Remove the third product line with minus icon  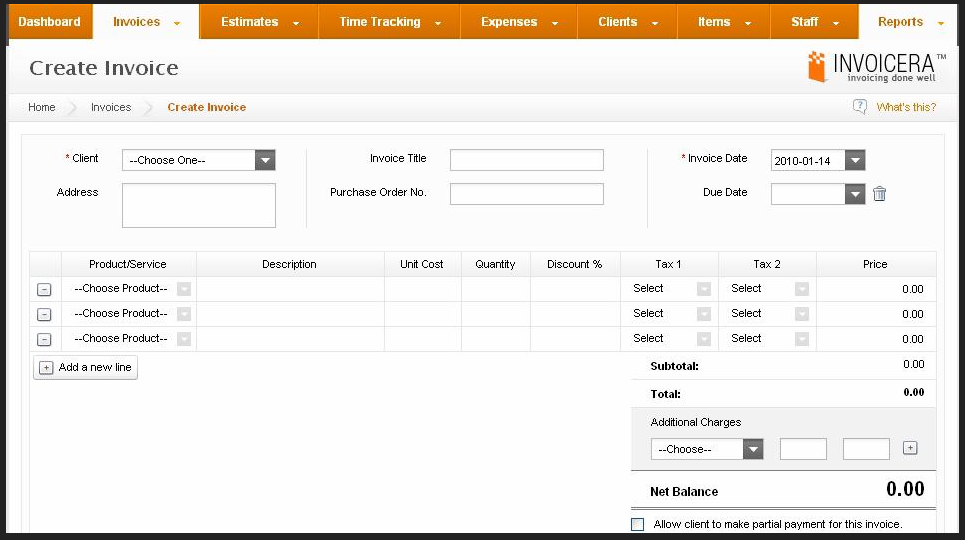tap(44, 339)
